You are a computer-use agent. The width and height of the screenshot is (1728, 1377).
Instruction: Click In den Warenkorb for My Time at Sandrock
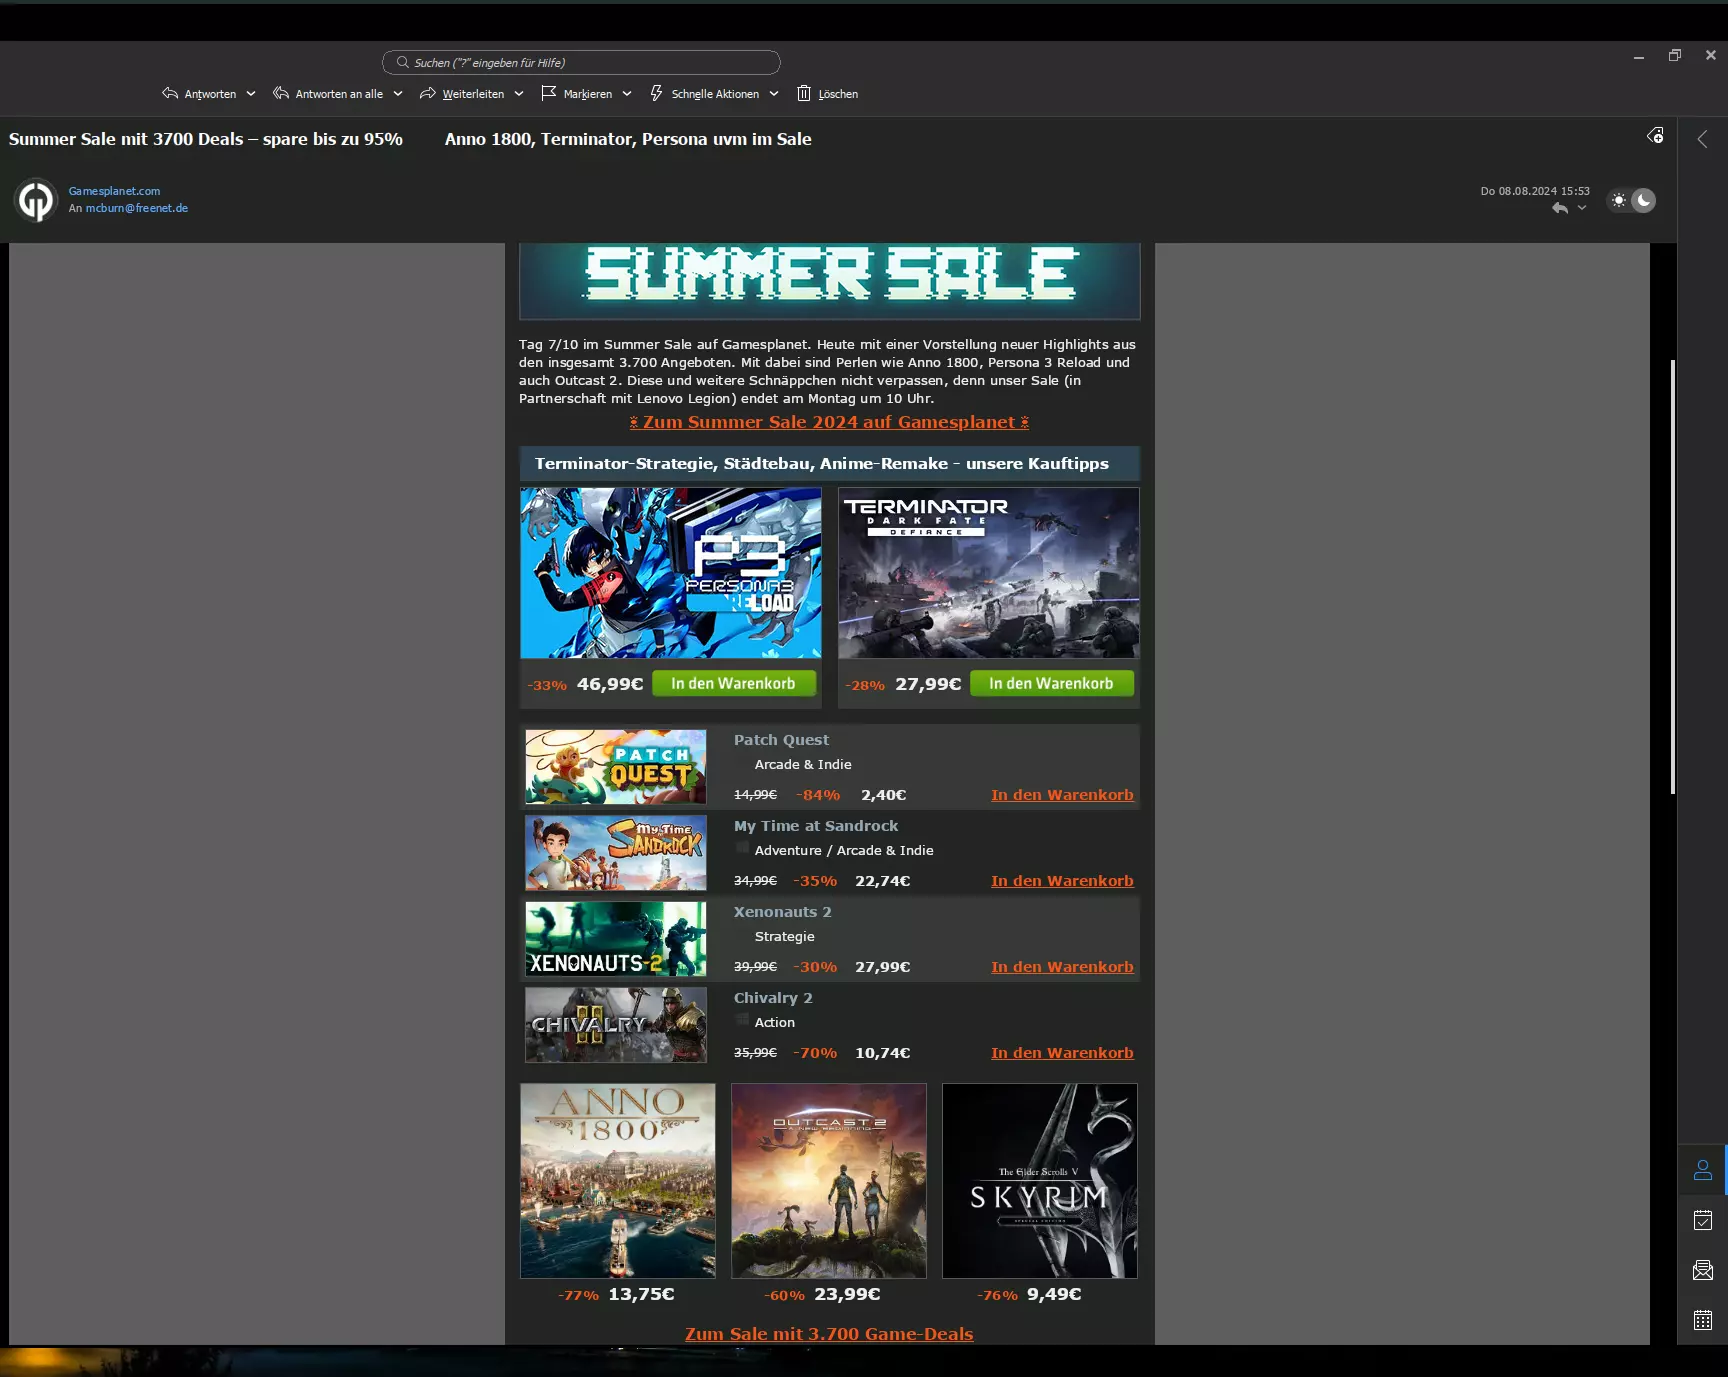1062,881
